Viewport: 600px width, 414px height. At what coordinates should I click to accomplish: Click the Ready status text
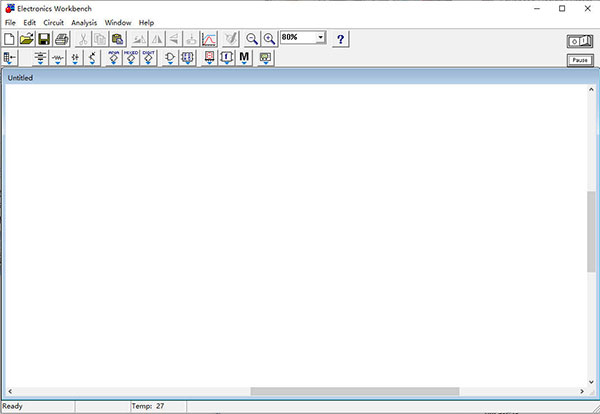[x=13, y=406]
